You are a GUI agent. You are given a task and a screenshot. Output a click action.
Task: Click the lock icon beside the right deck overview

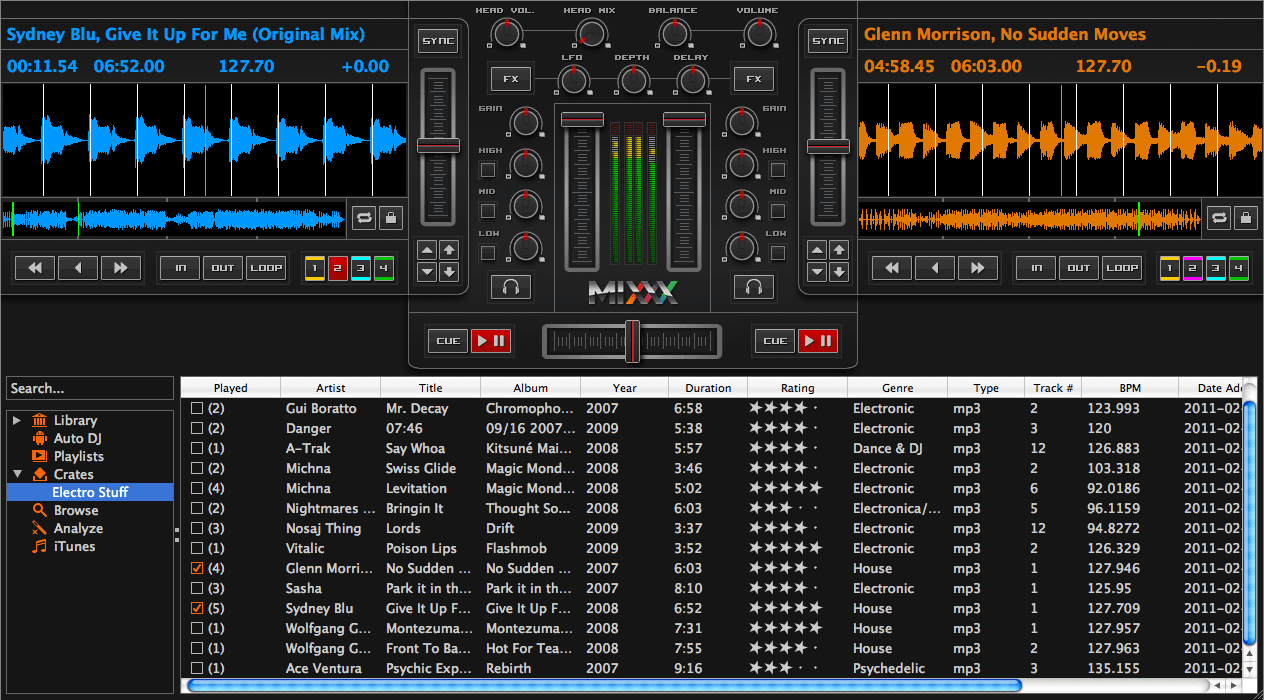click(x=1248, y=218)
